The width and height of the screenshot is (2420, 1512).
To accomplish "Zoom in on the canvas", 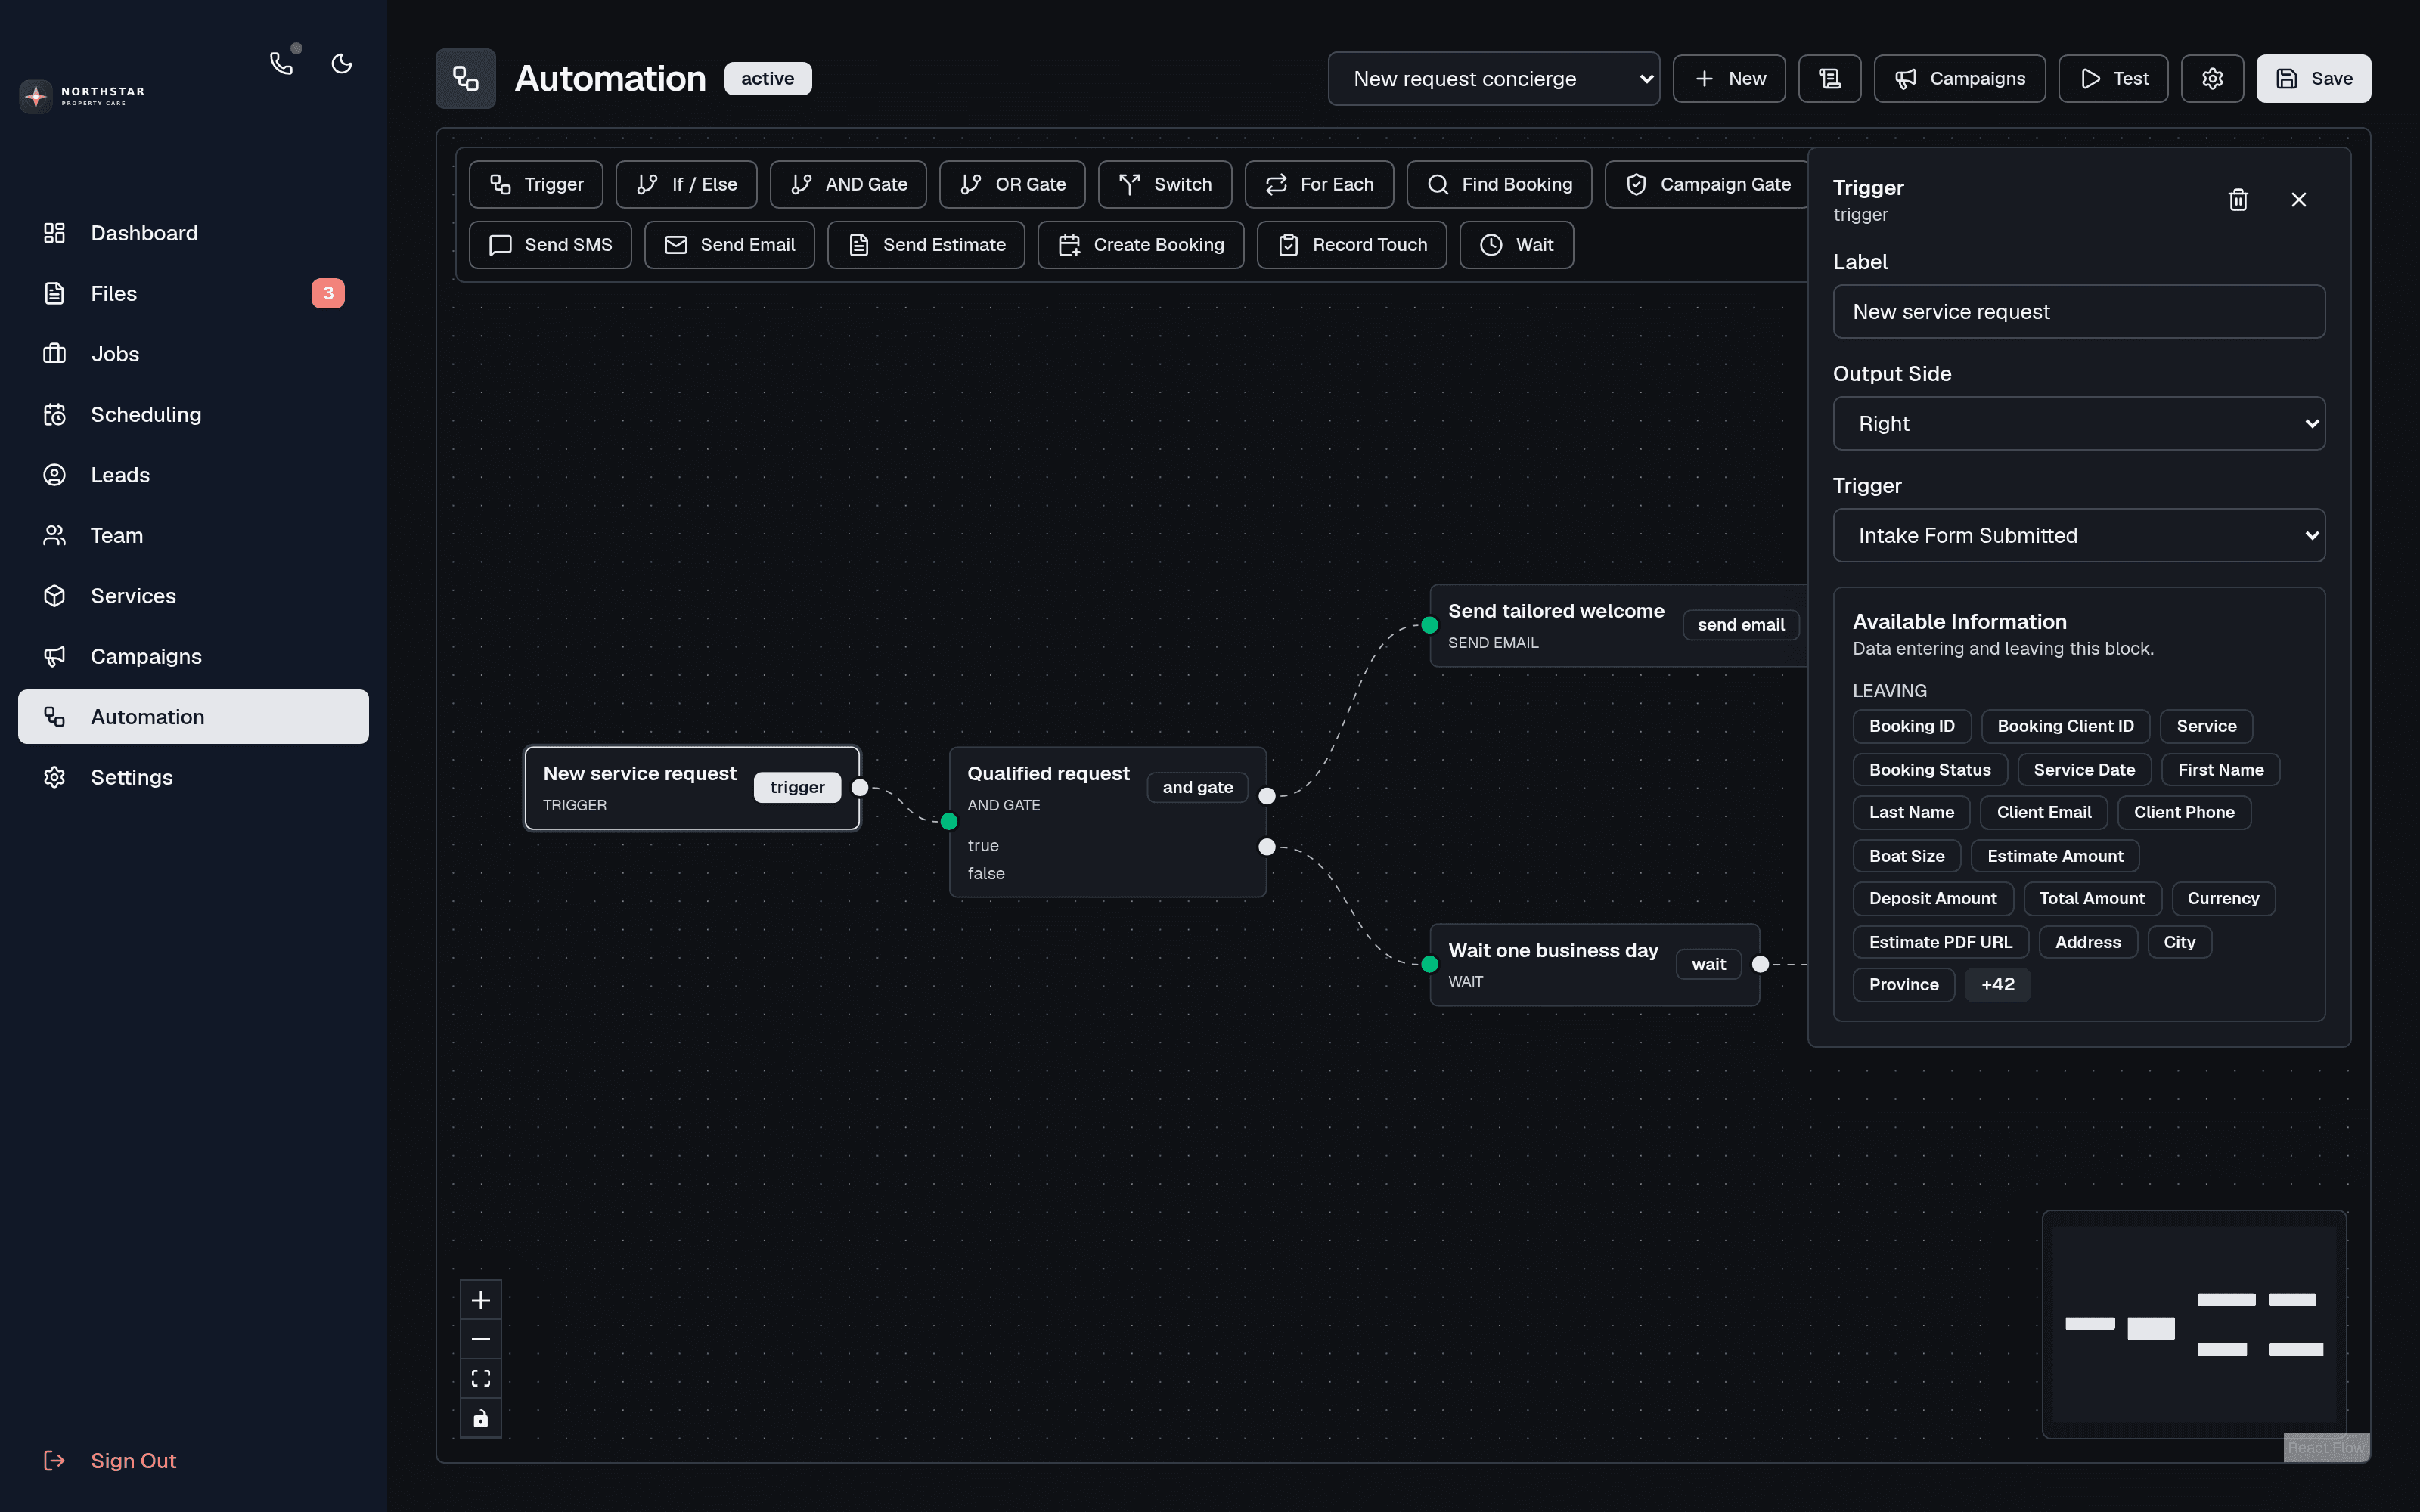I will 481,1300.
